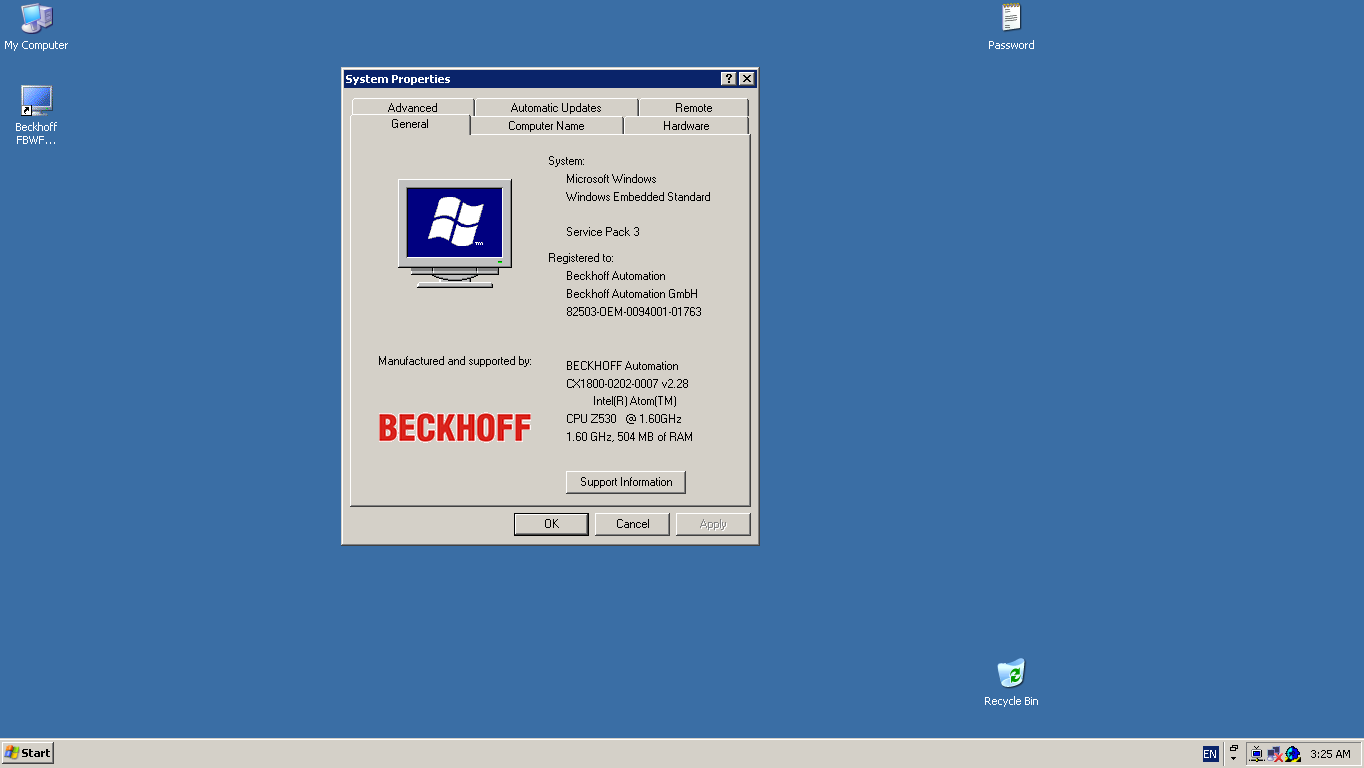Click the 'Registered to:' label
1364x768 pixels.
pos(581,258)
